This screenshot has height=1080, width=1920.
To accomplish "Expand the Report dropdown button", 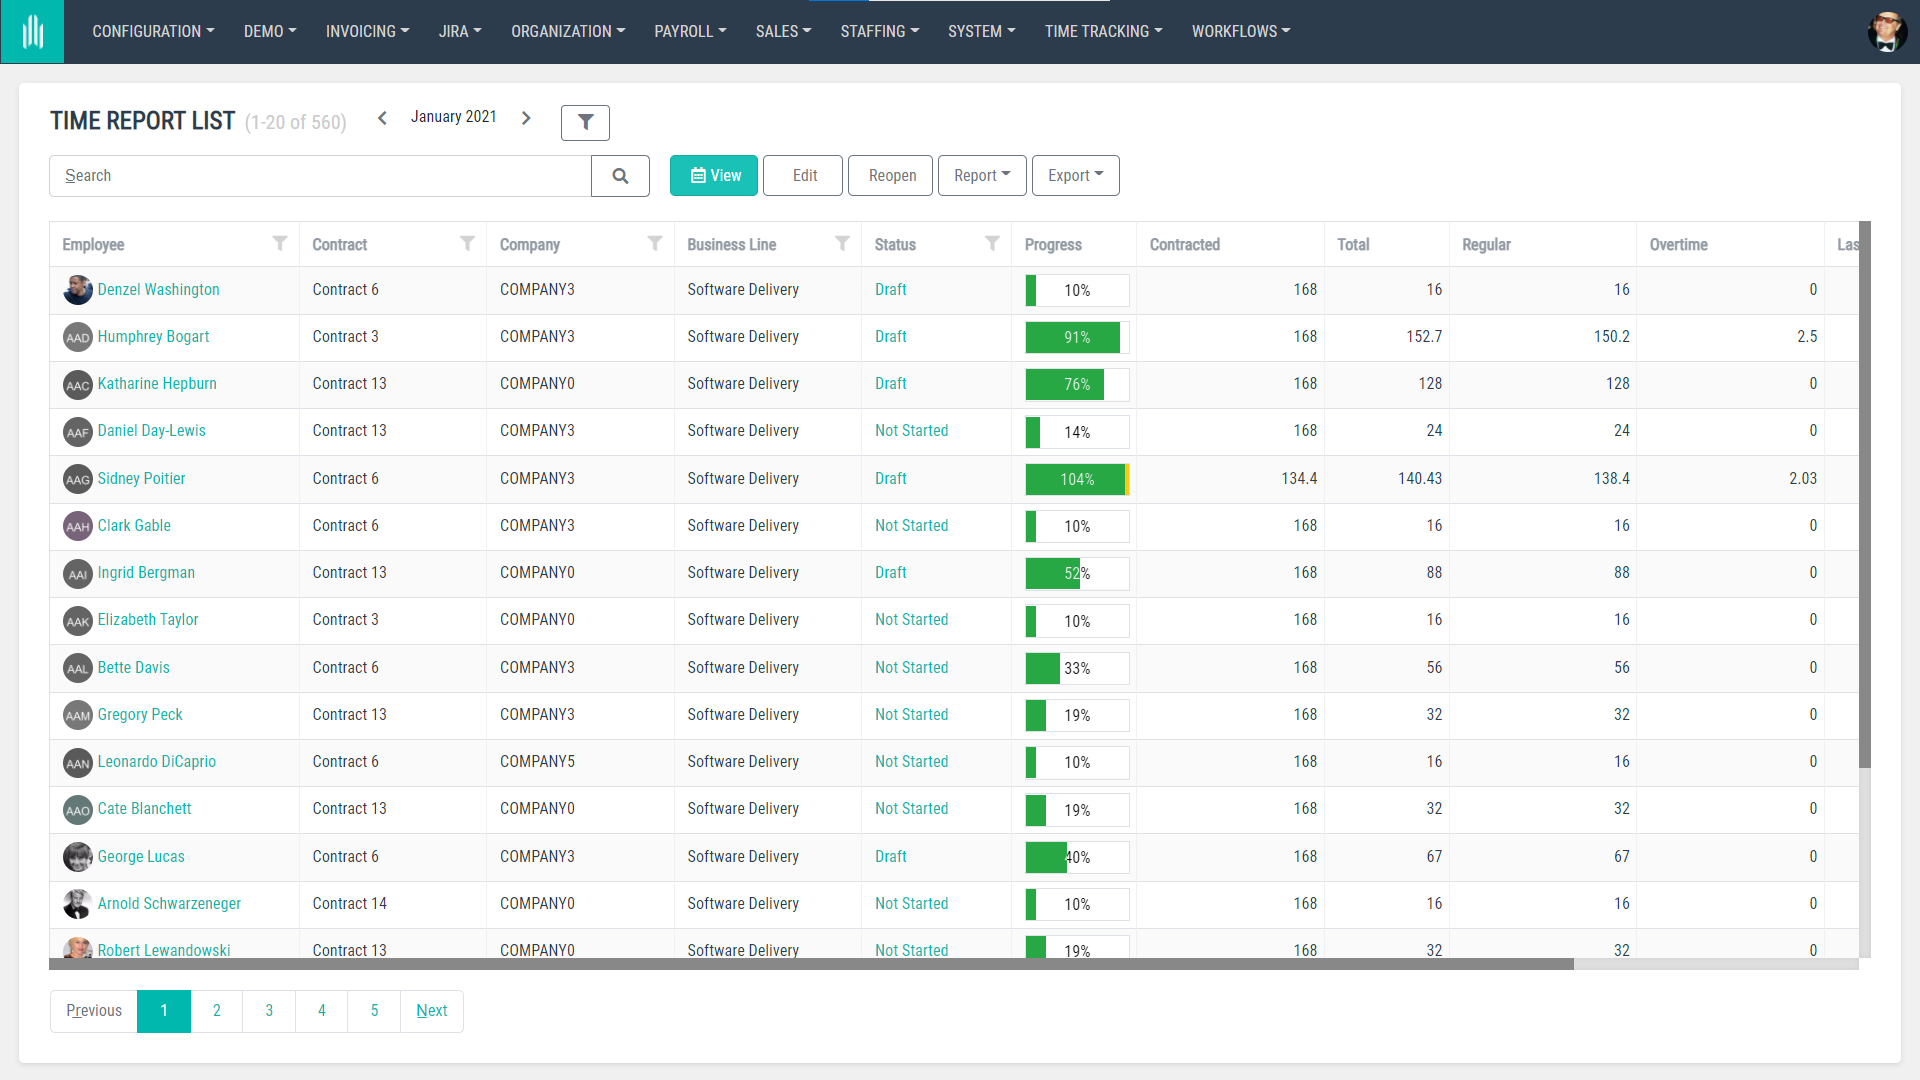I will [981, 176].
